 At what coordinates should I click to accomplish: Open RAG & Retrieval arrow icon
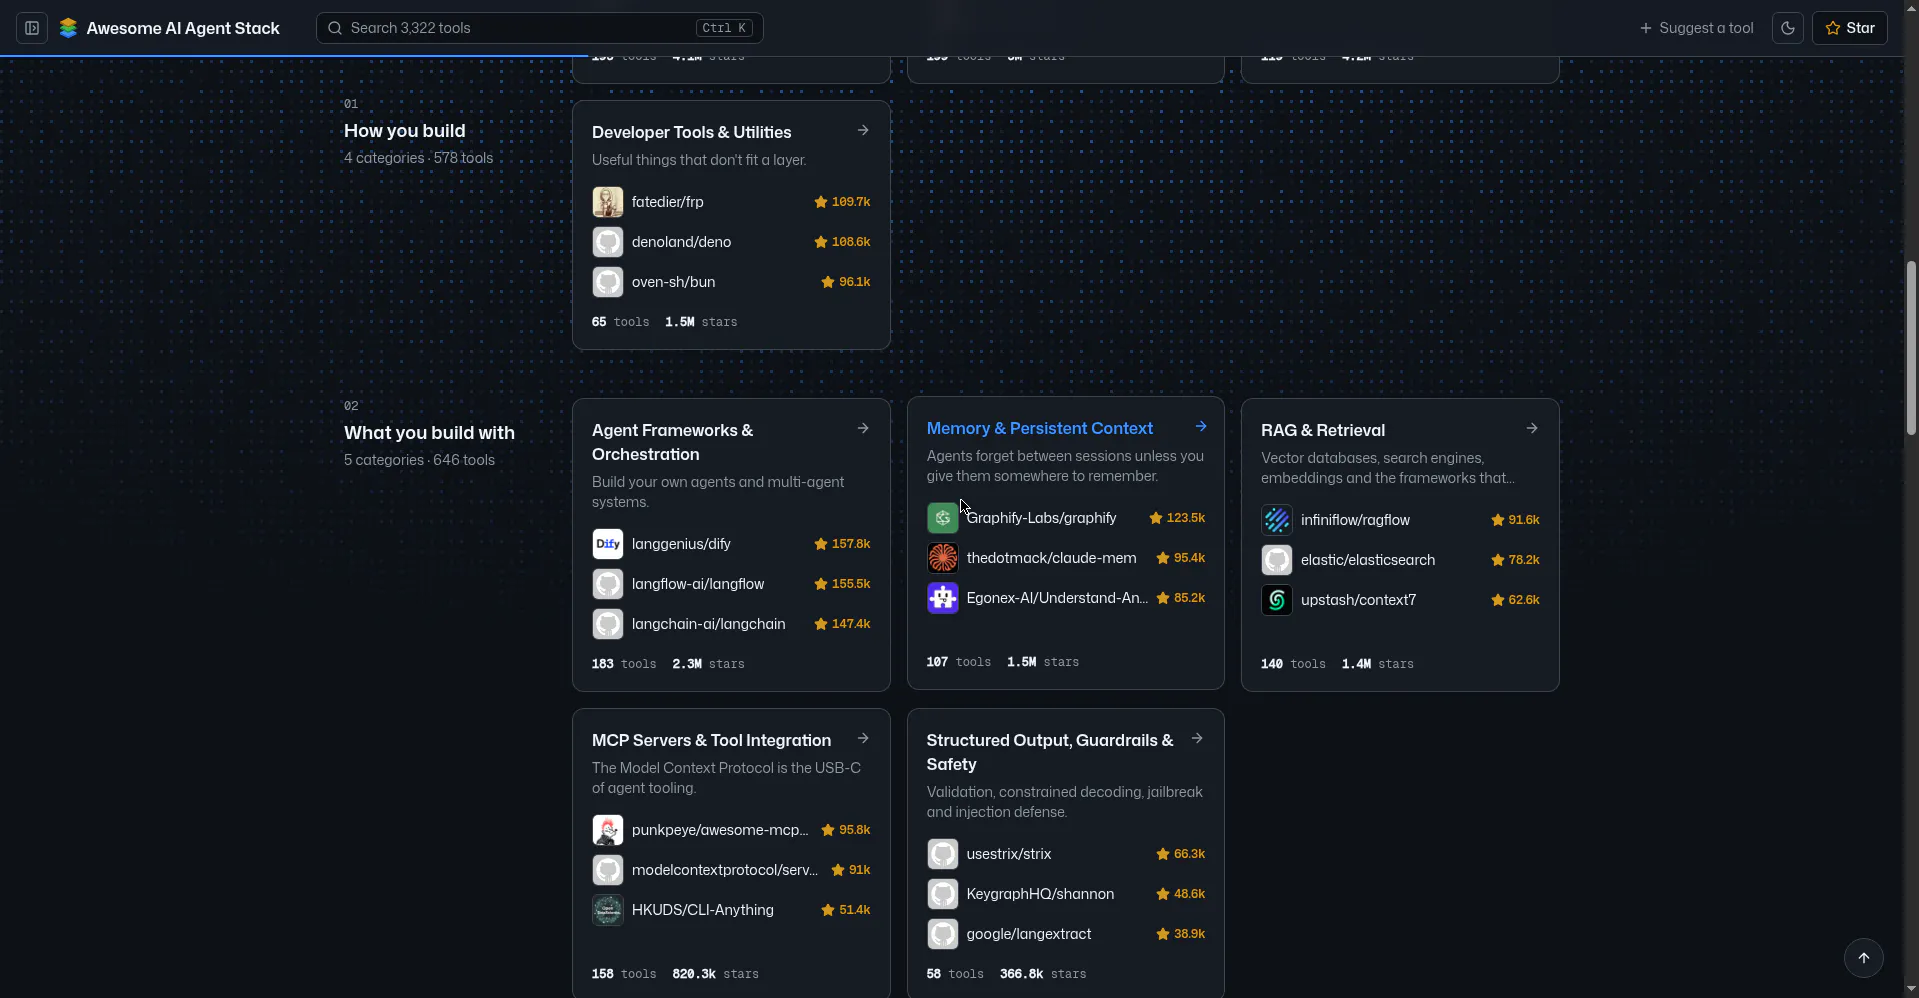1532,429
